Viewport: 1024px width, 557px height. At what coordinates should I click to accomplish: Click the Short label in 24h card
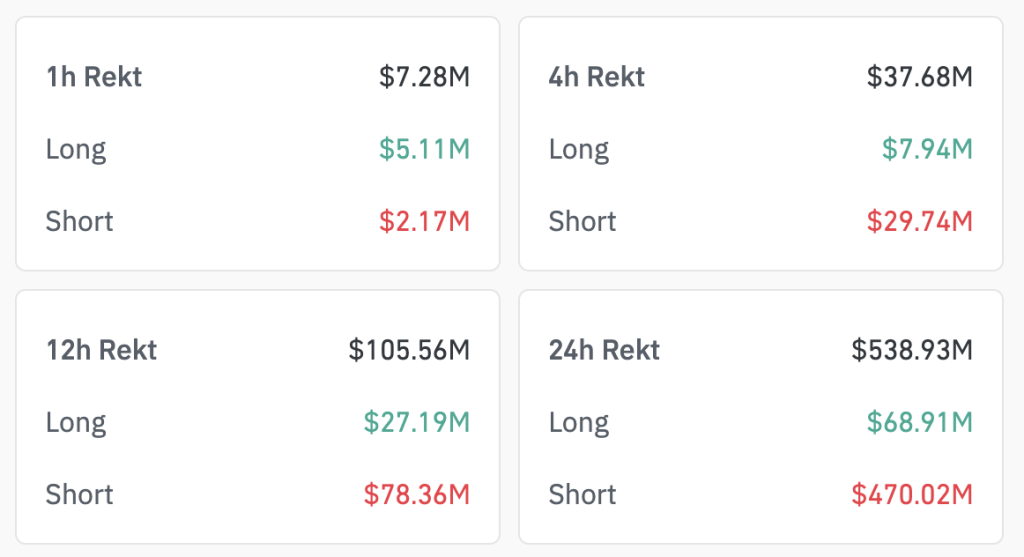(x=583, y=494)
